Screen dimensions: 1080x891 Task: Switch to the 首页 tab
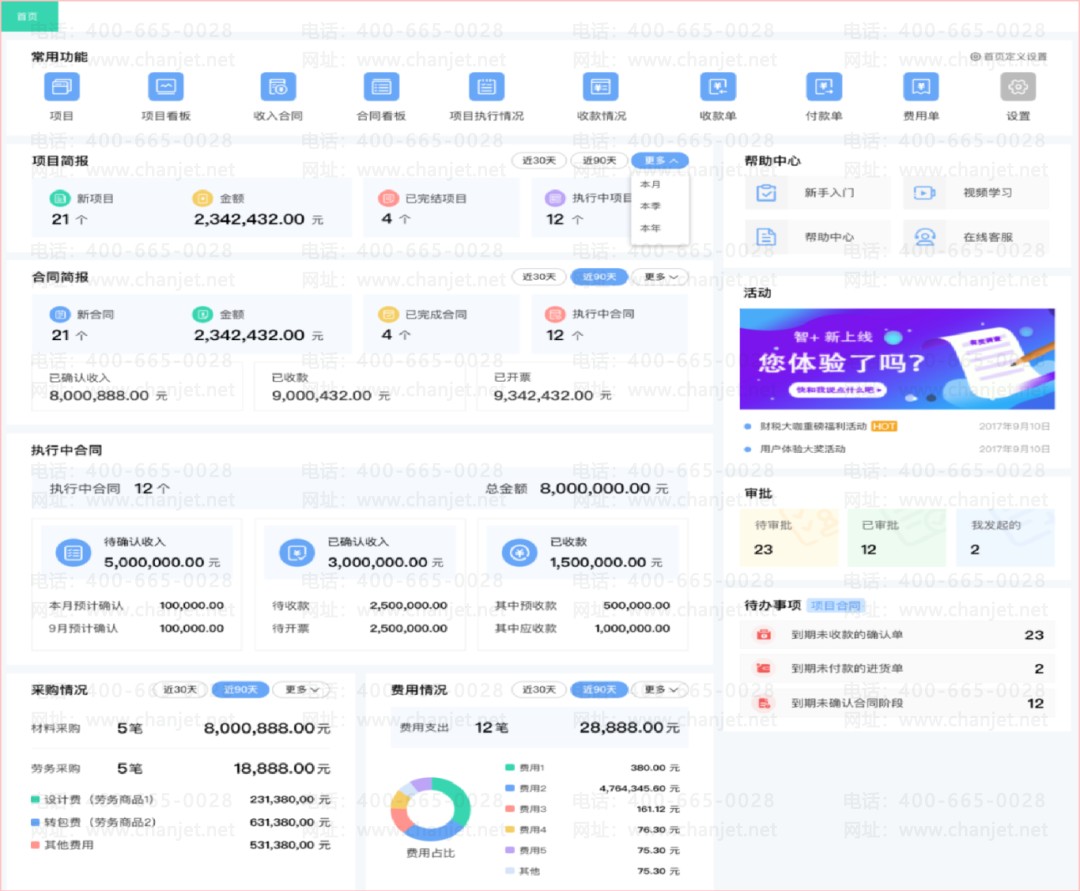pyautogui.click(x=29, y=16)
